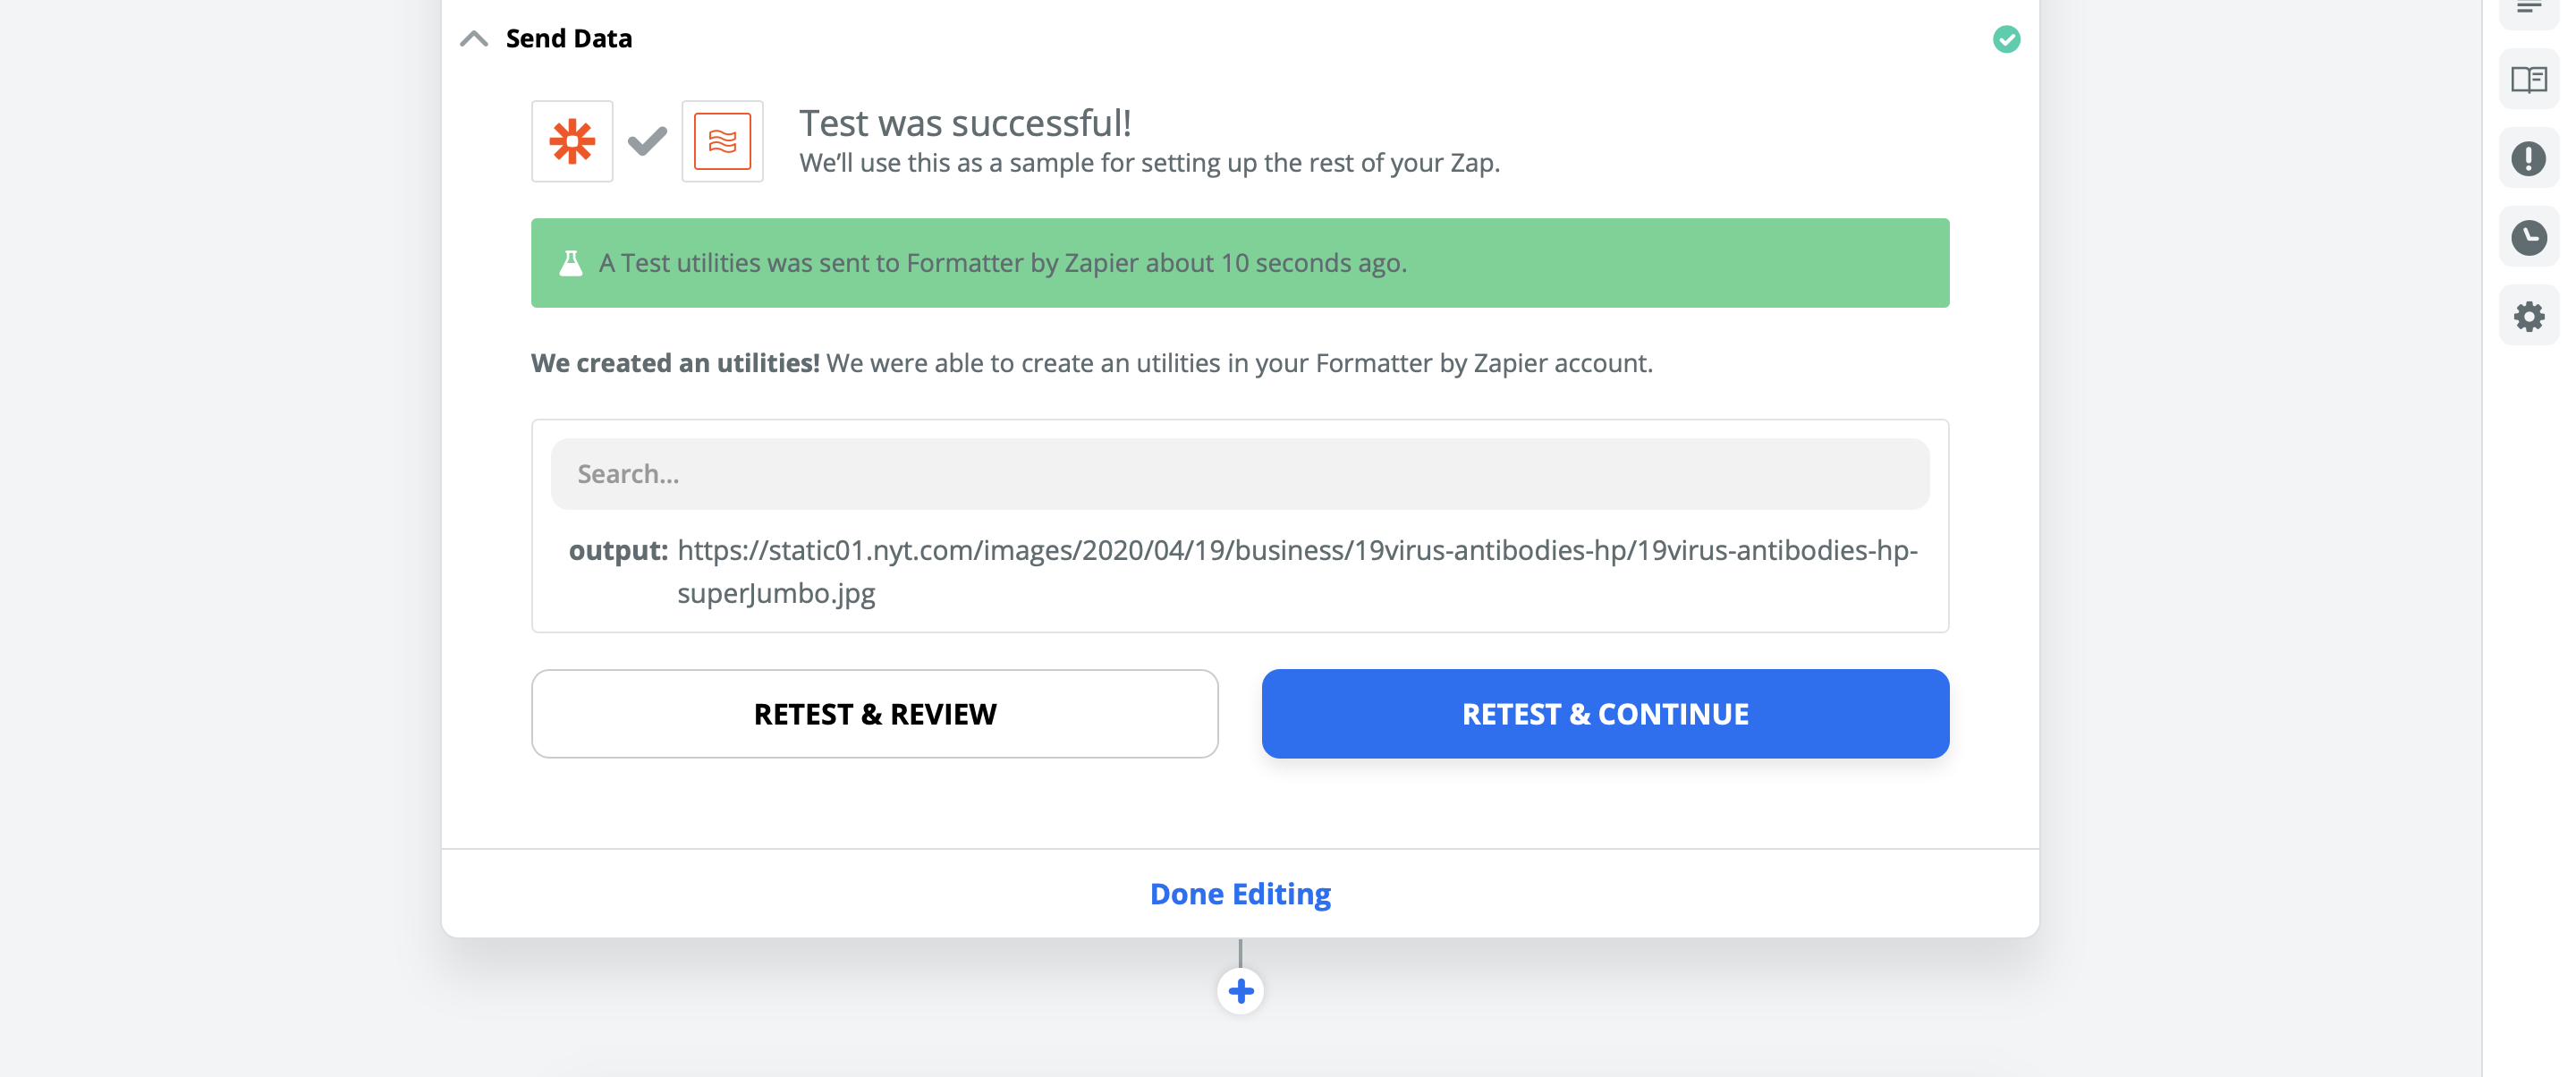The width and height of the screenshot is (2576, 1077).
Task: Add a step with the plus button
Action: click(x=1240, y=991)
